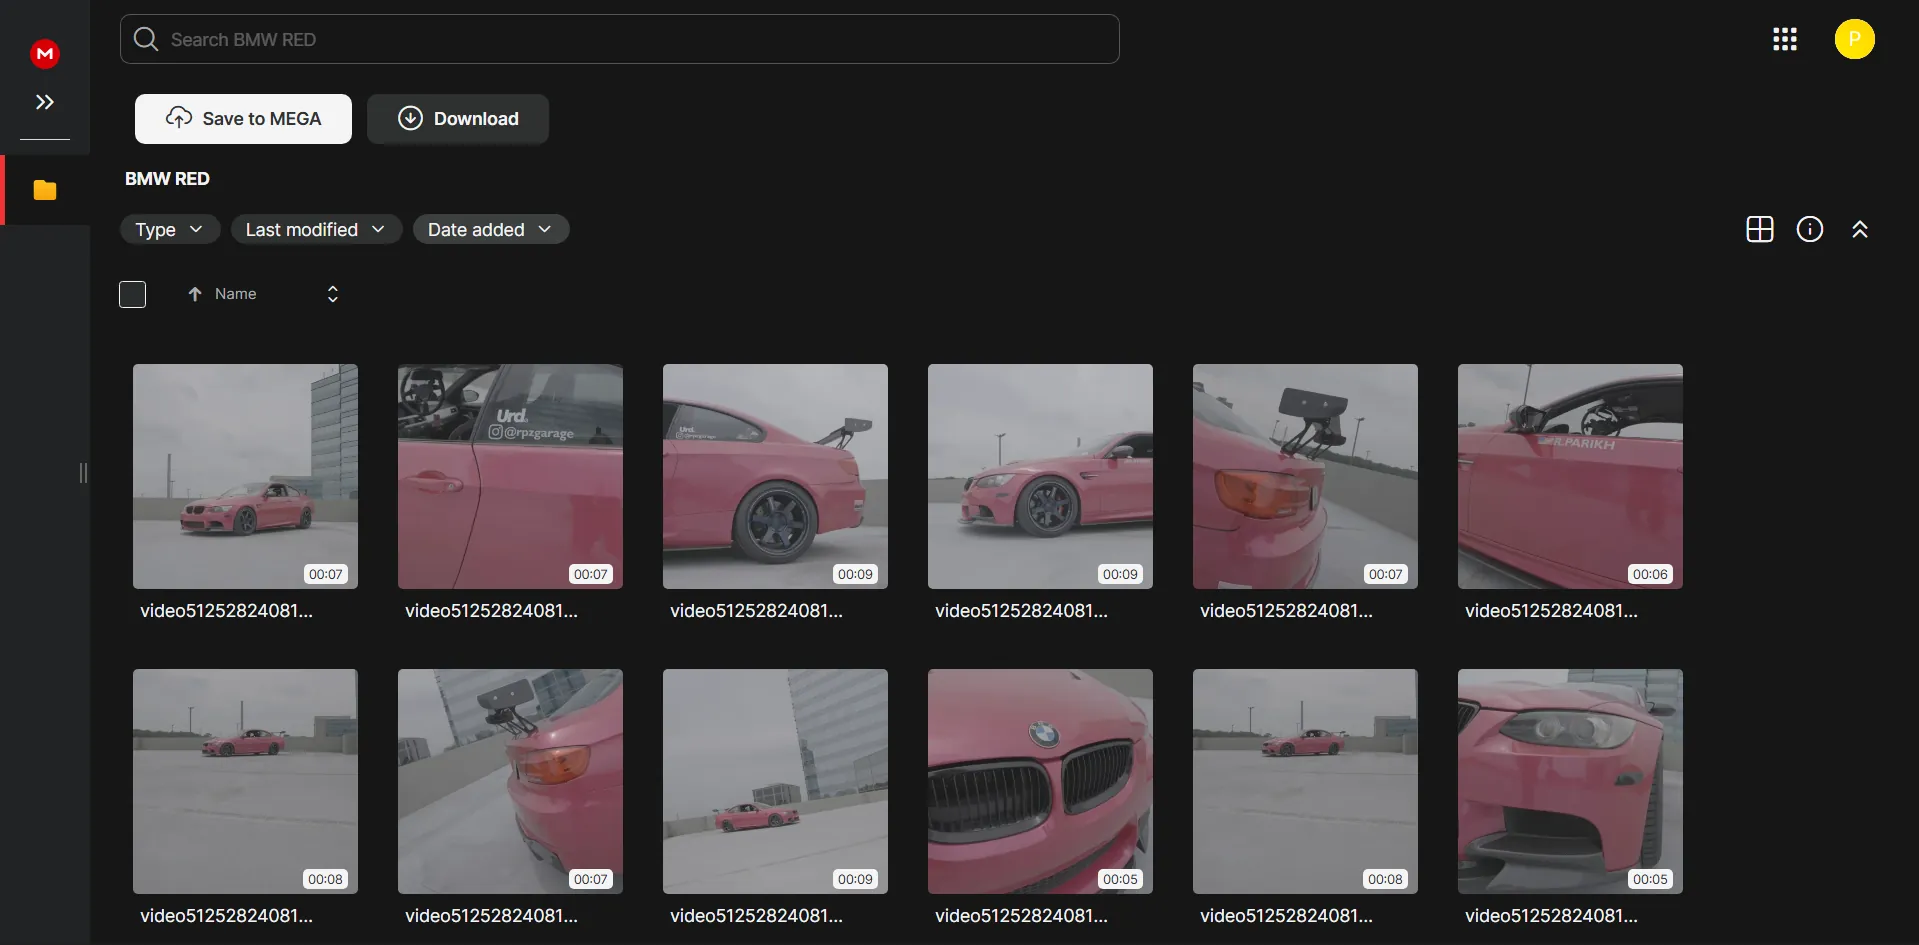This screenshot has height=945, width=1919.
Task: Sort files by clicking the Name header
Action: [x=236, y=293]
